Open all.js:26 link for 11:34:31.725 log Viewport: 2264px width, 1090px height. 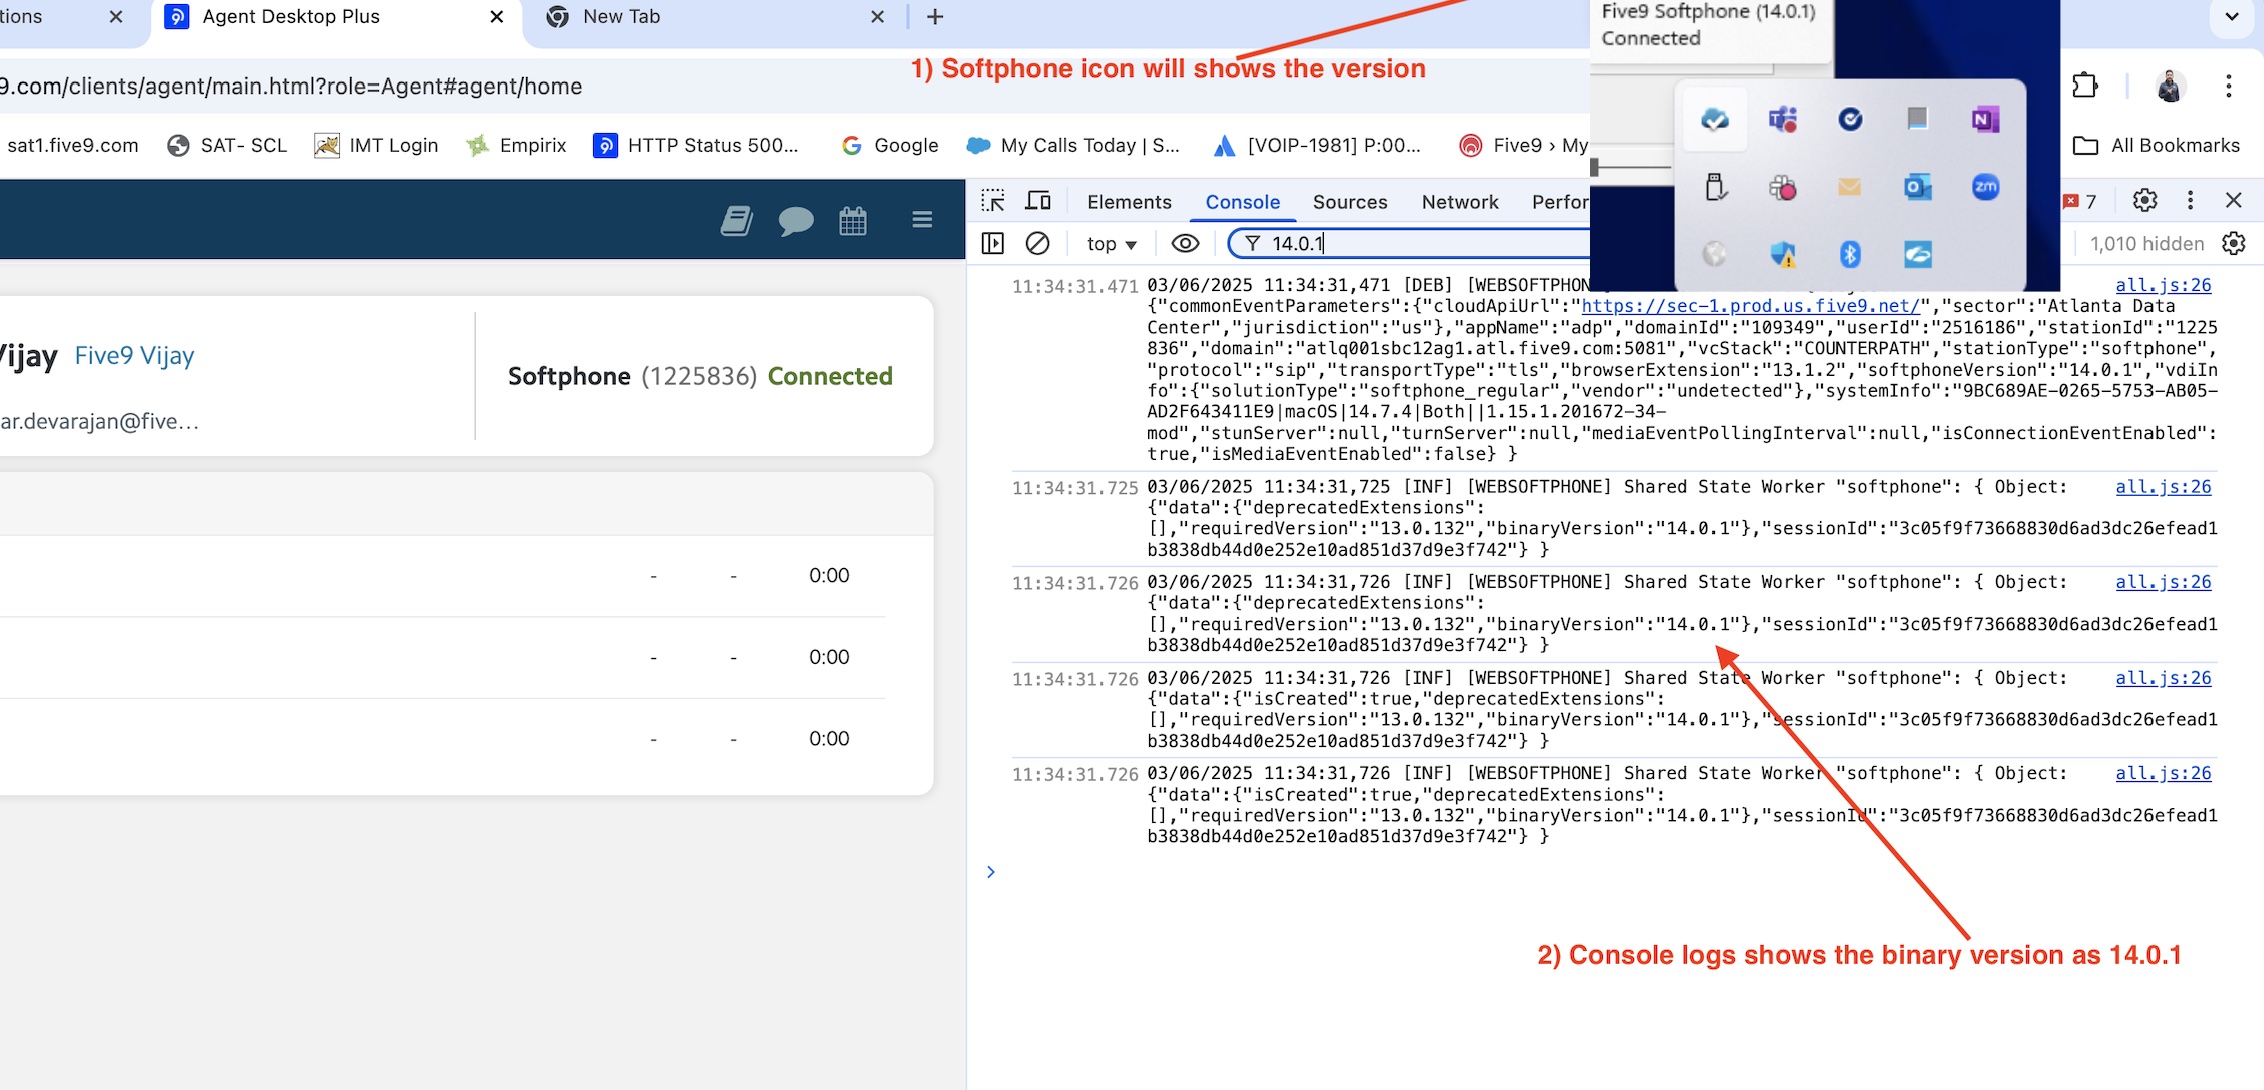(2163, 487)
